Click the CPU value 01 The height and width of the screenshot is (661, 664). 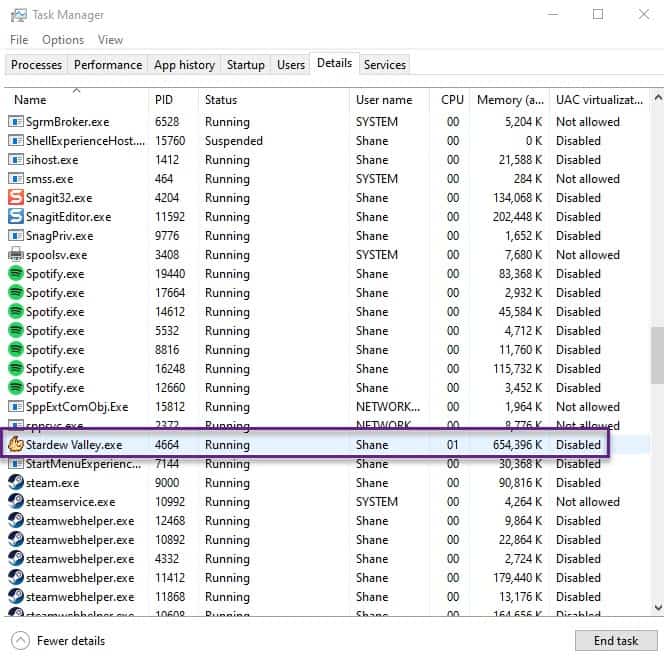(453, 445)
